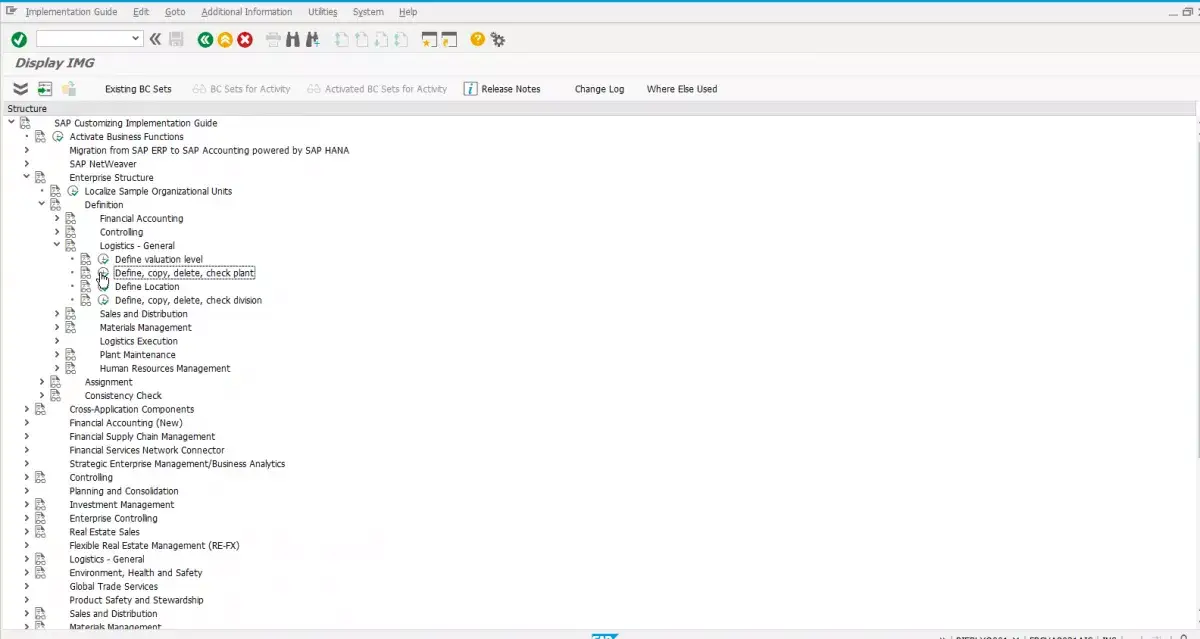Click the Print icon in toolbar
The width and height of the screenshot is (1200, 639).
point(274,39)
